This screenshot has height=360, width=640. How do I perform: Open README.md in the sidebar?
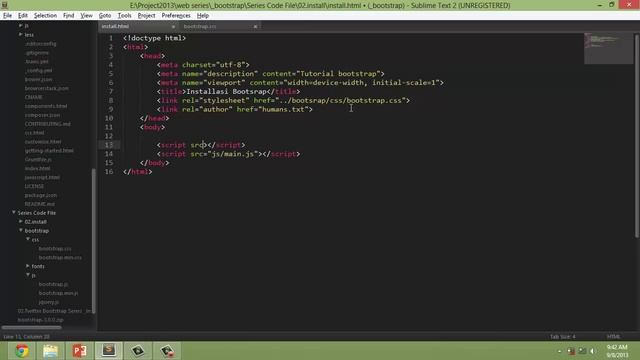tap(40, 204)
